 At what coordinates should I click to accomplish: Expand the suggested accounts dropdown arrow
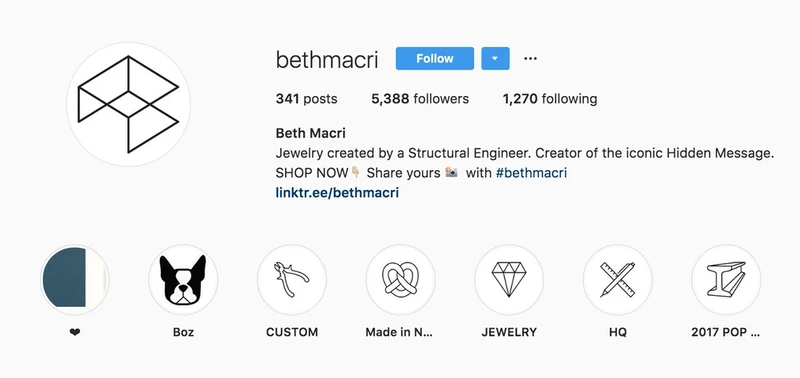pyautogui.click(x=495, y=59)
